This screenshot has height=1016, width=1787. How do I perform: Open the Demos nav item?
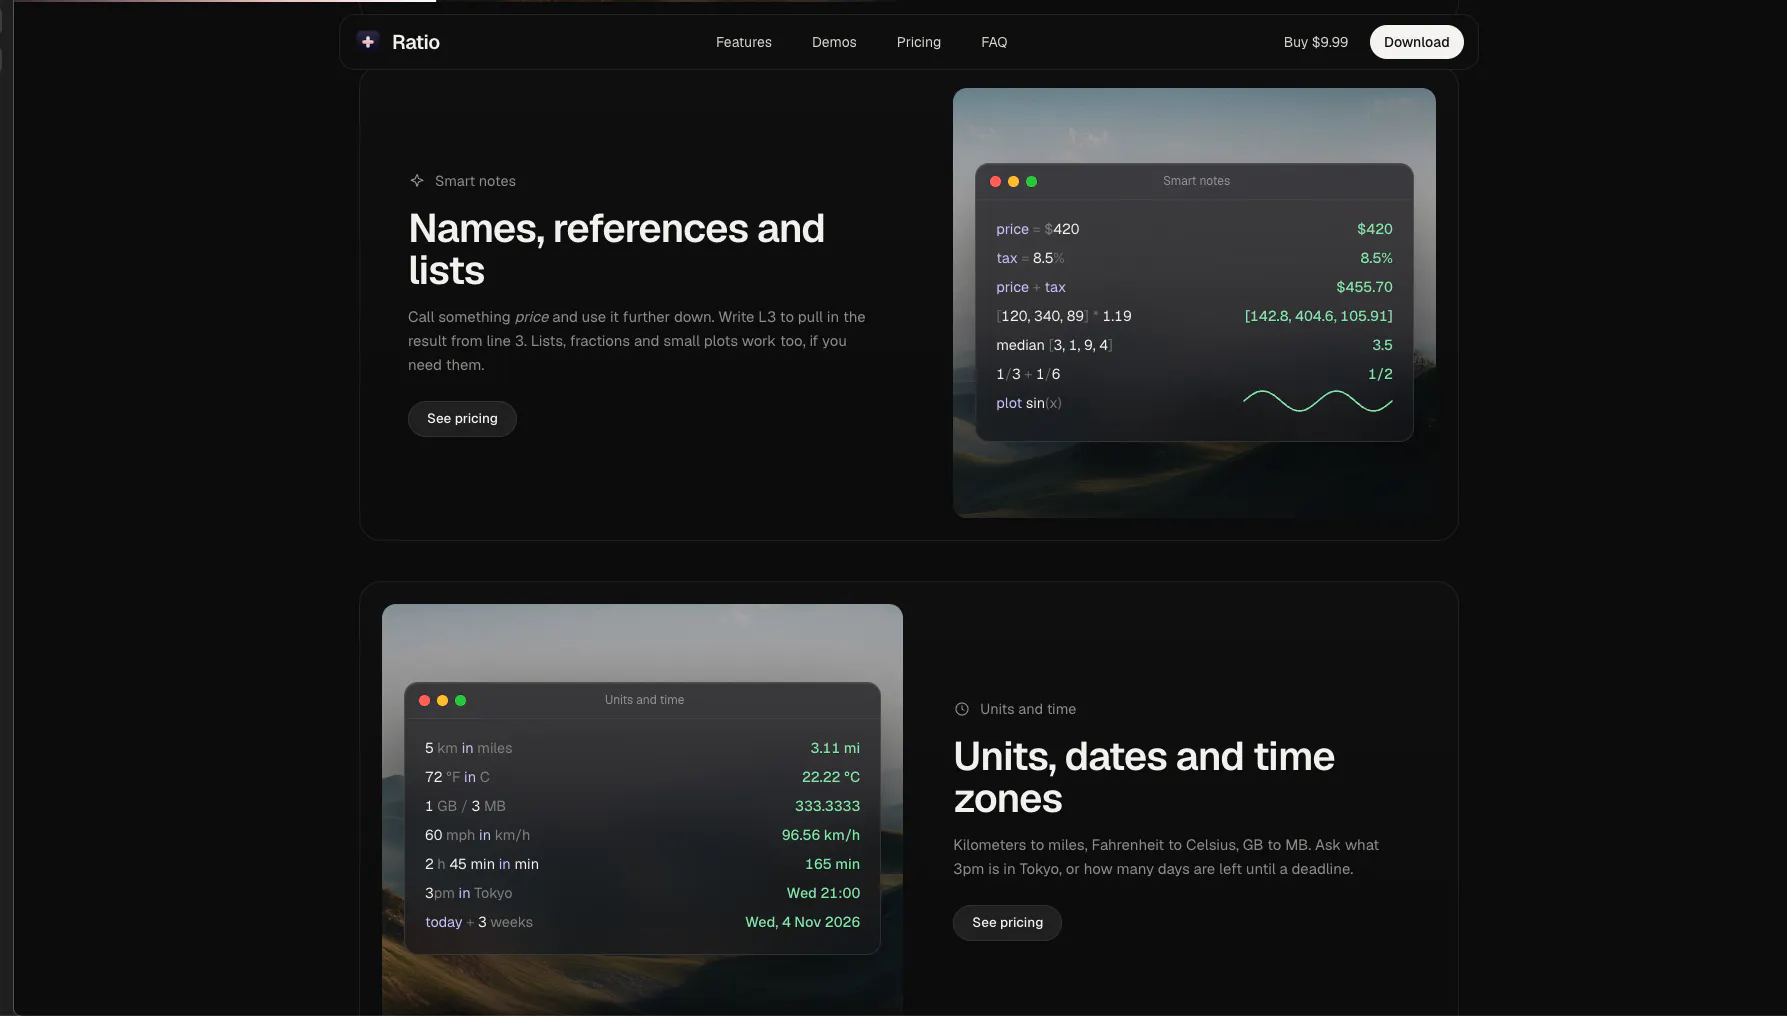tap(834, 42)
